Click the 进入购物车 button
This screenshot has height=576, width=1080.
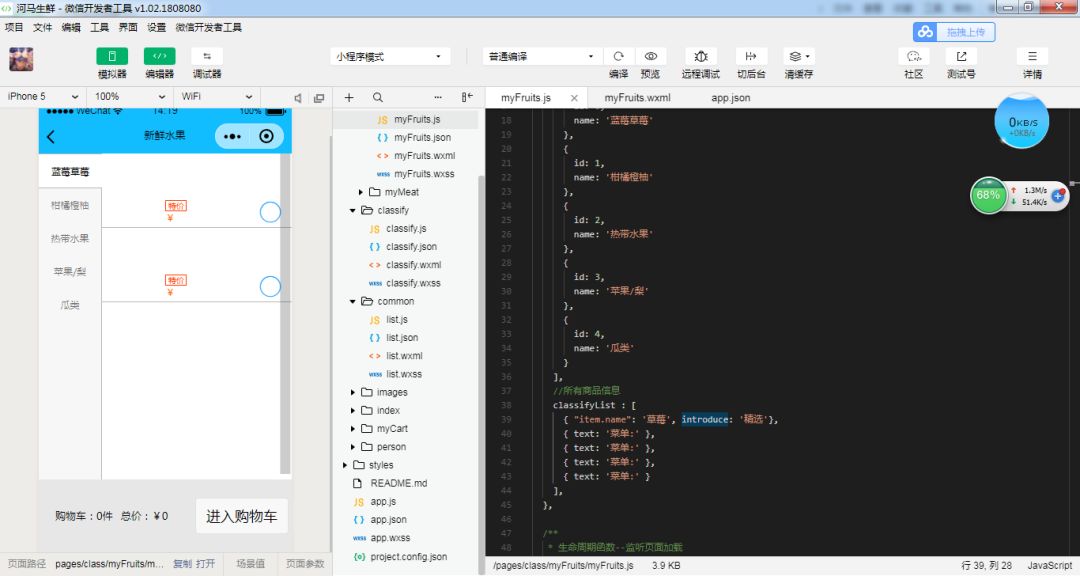coord(242,516)
